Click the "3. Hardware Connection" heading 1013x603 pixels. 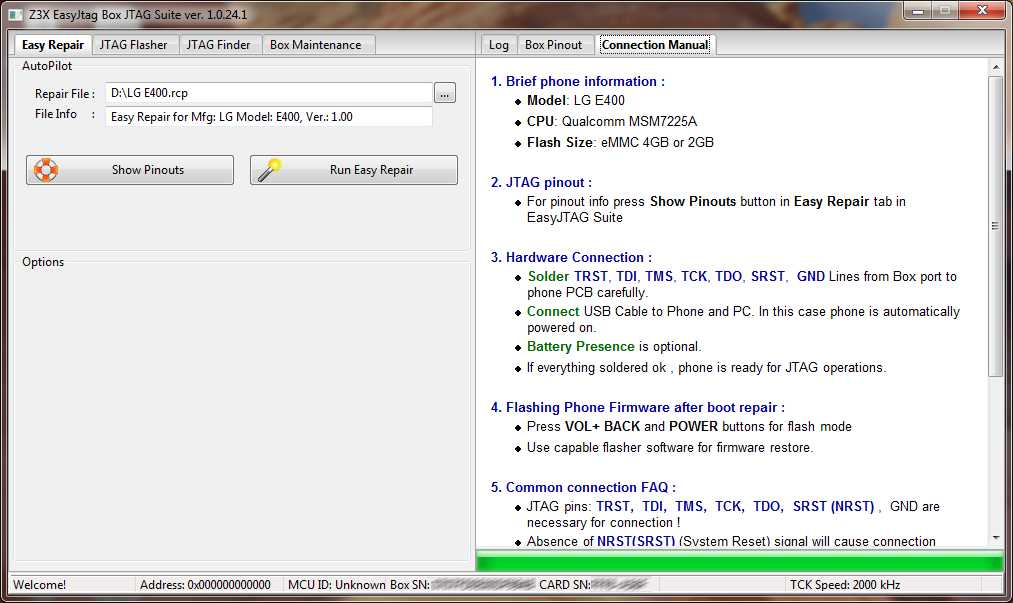[x=571, y=257]
